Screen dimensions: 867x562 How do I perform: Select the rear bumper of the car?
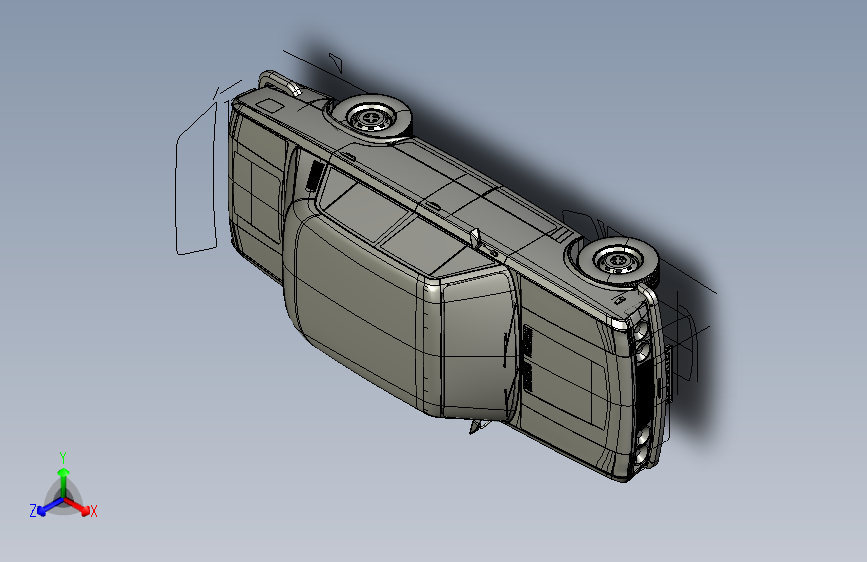(x=280, y=81)
